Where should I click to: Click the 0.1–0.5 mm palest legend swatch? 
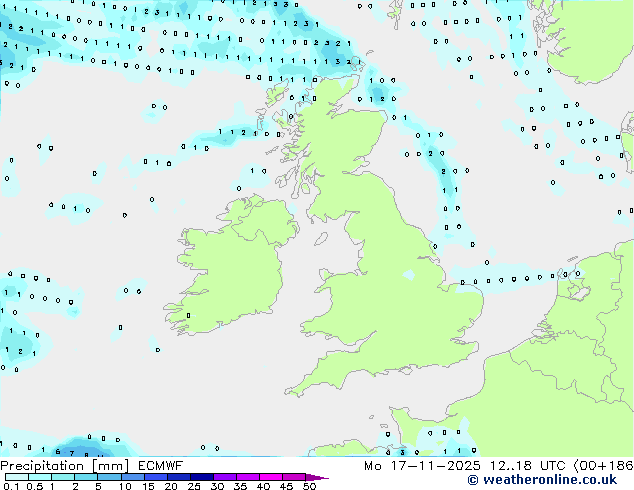click(x=17, y=477)
